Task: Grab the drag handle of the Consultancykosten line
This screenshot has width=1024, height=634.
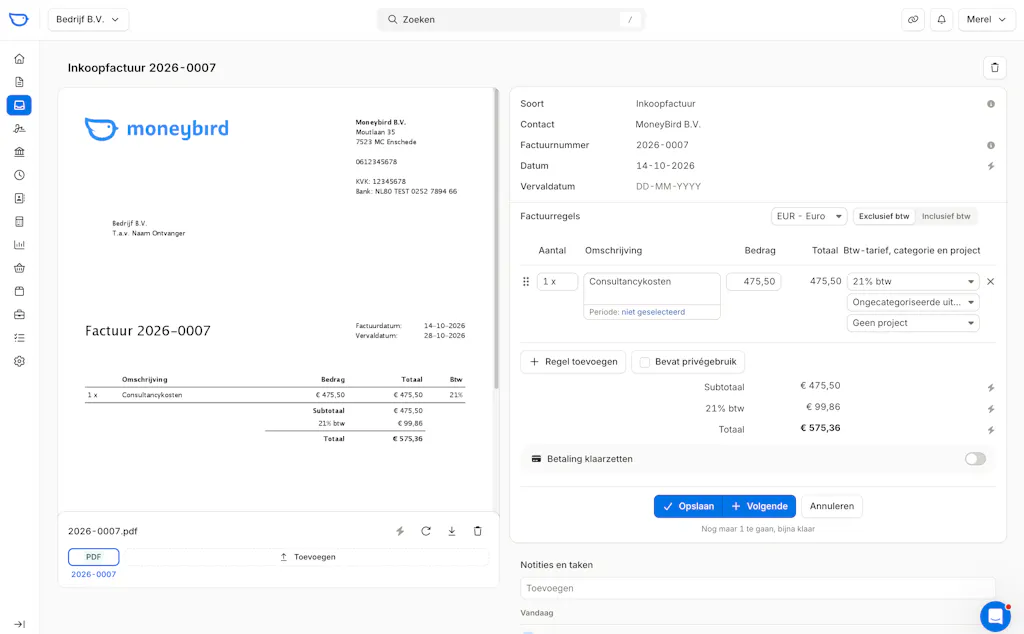Action: (526, 281)
